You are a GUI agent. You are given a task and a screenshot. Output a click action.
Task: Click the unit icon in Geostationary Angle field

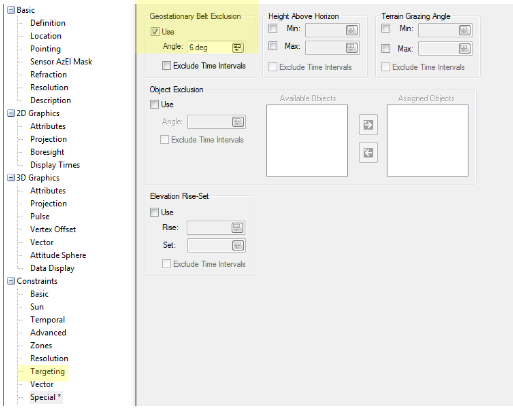coord(237,48)
